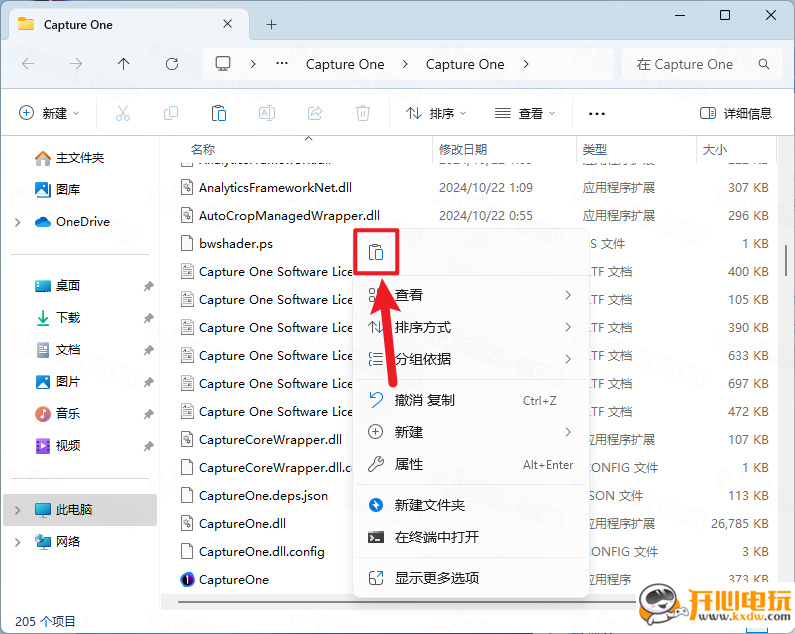Screen dimensions: 795x634
Task: Open a new tab with plus button
Action: click(272, 24)
